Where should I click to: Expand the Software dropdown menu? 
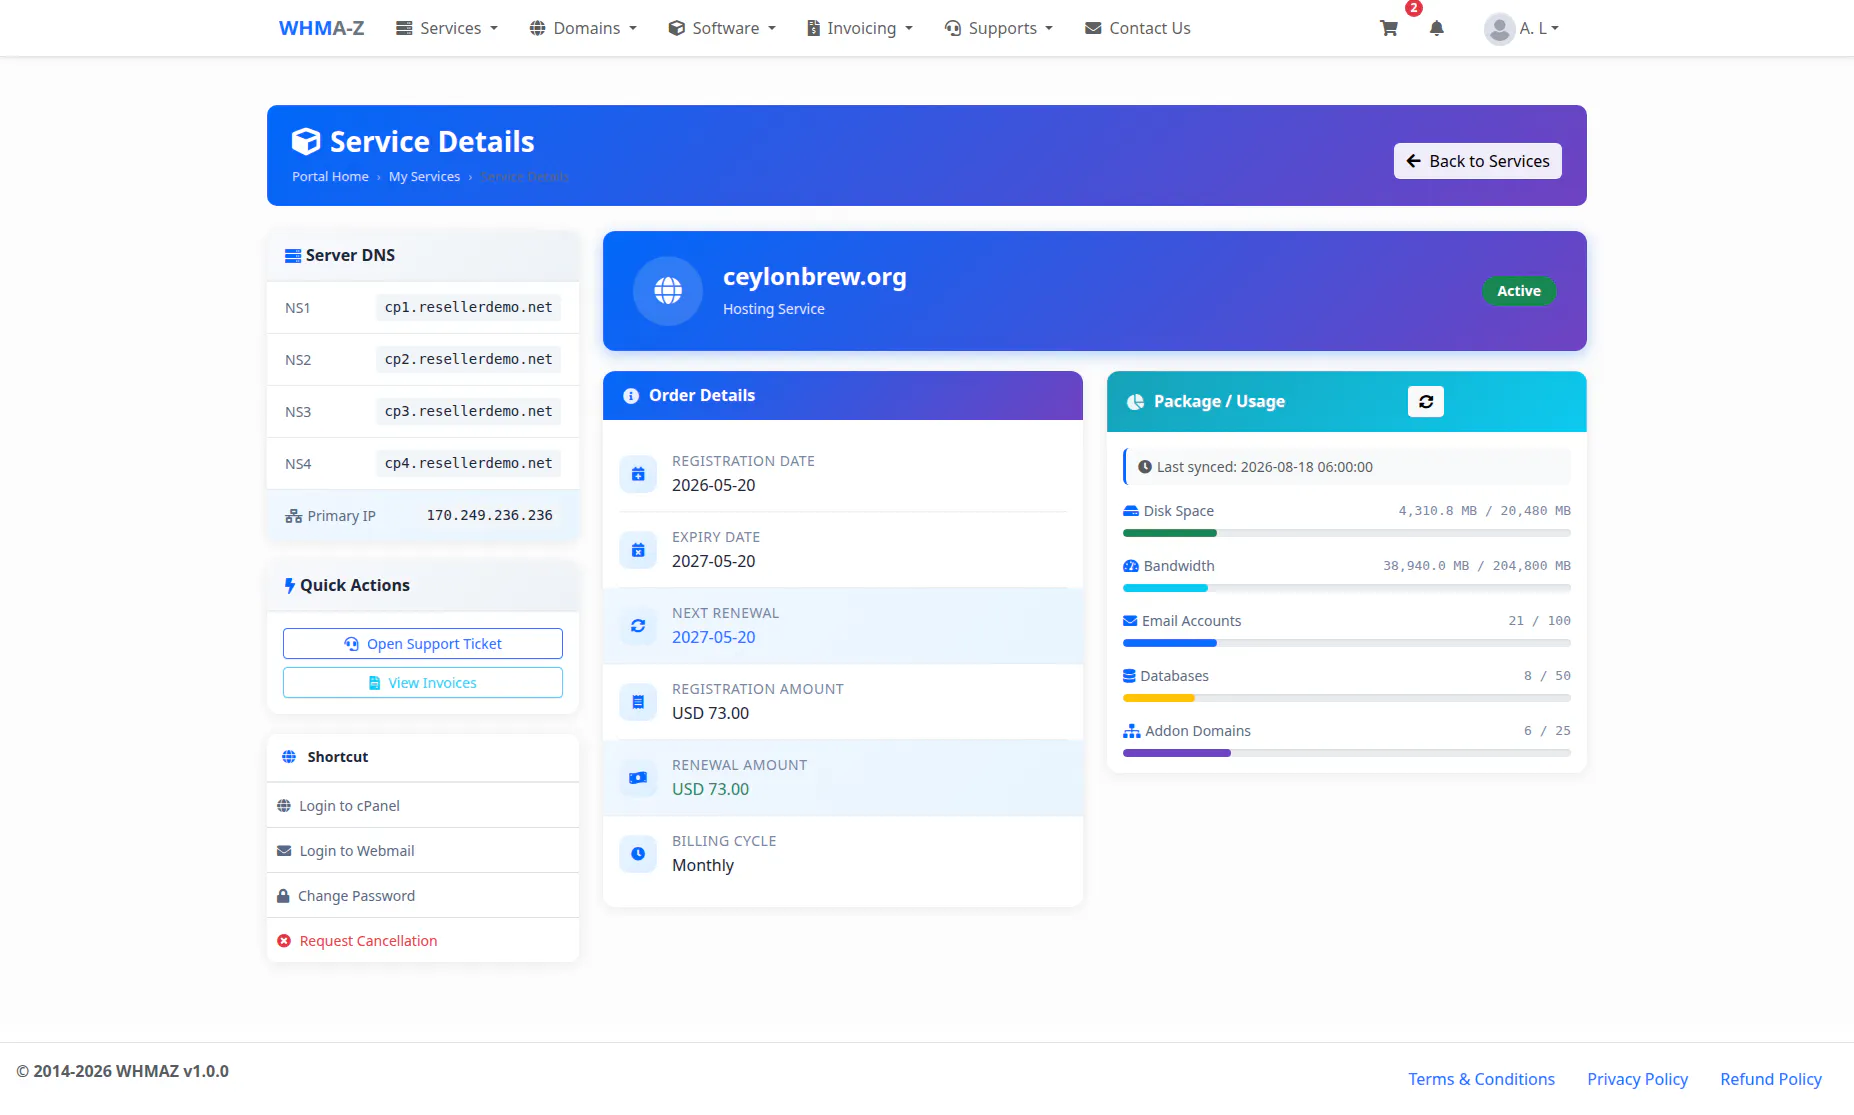pos(722,28)
